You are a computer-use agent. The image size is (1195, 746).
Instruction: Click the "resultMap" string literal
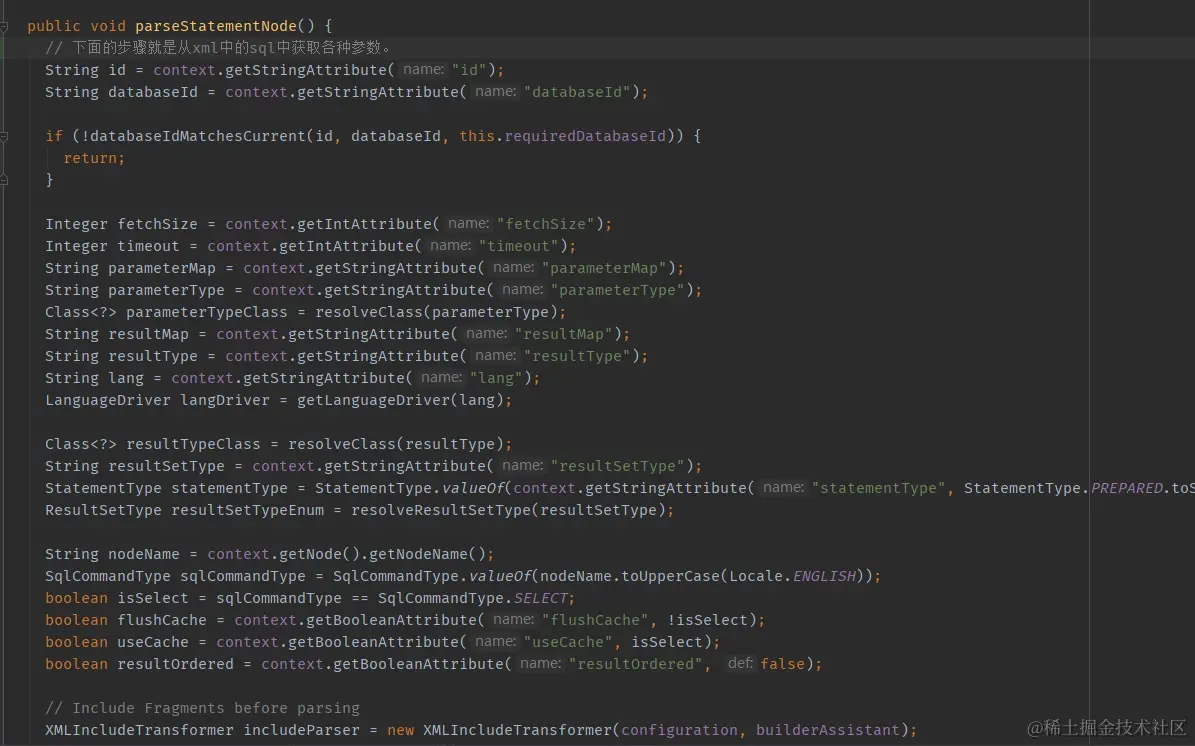[563, 334]
